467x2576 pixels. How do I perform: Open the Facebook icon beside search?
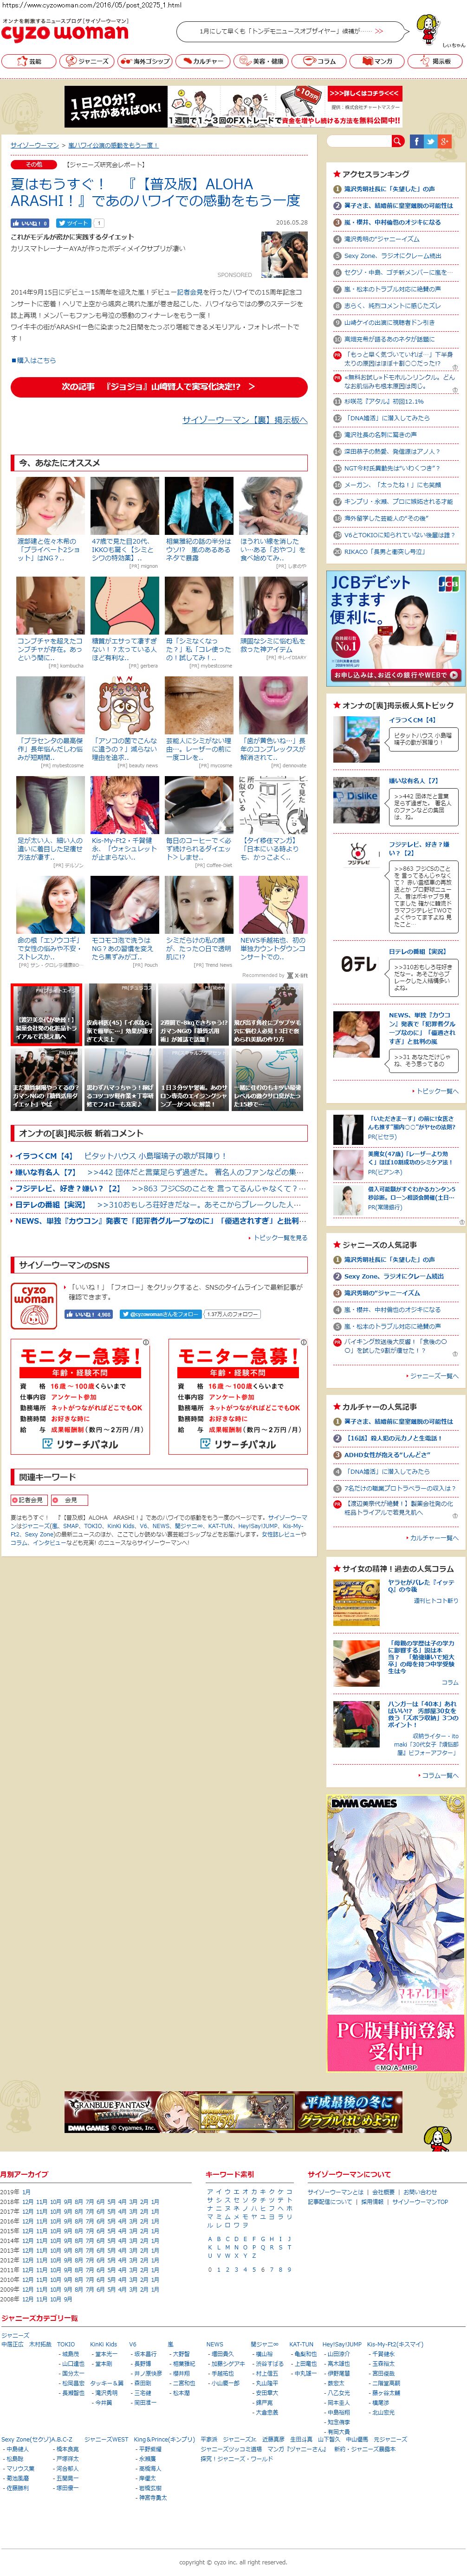click(x=416, y=141)
